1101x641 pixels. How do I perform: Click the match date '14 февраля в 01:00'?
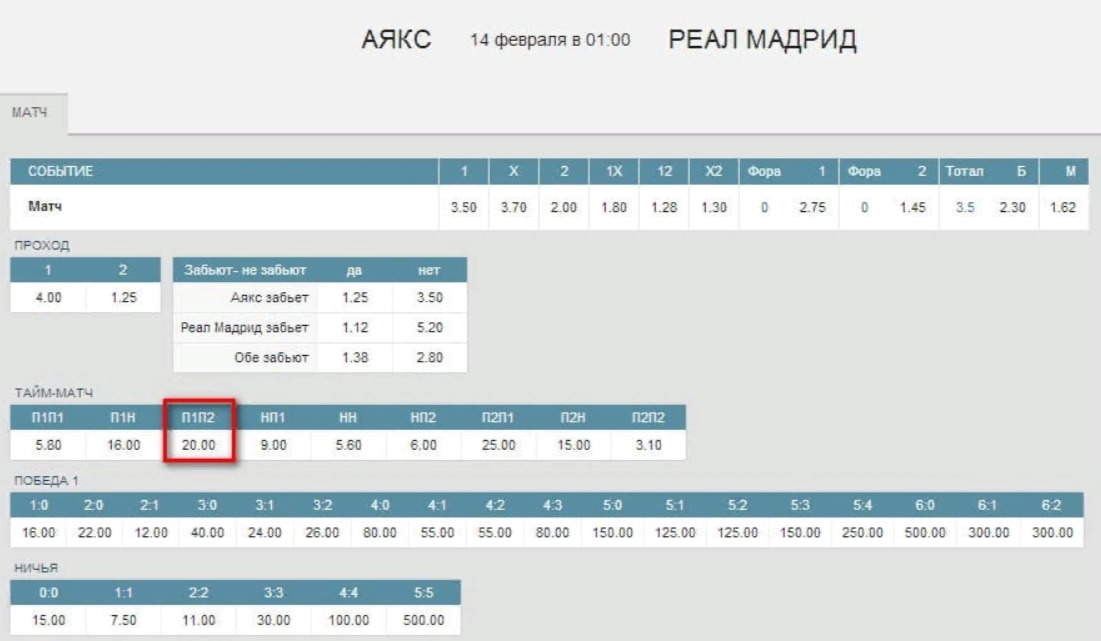click(550, 40)
